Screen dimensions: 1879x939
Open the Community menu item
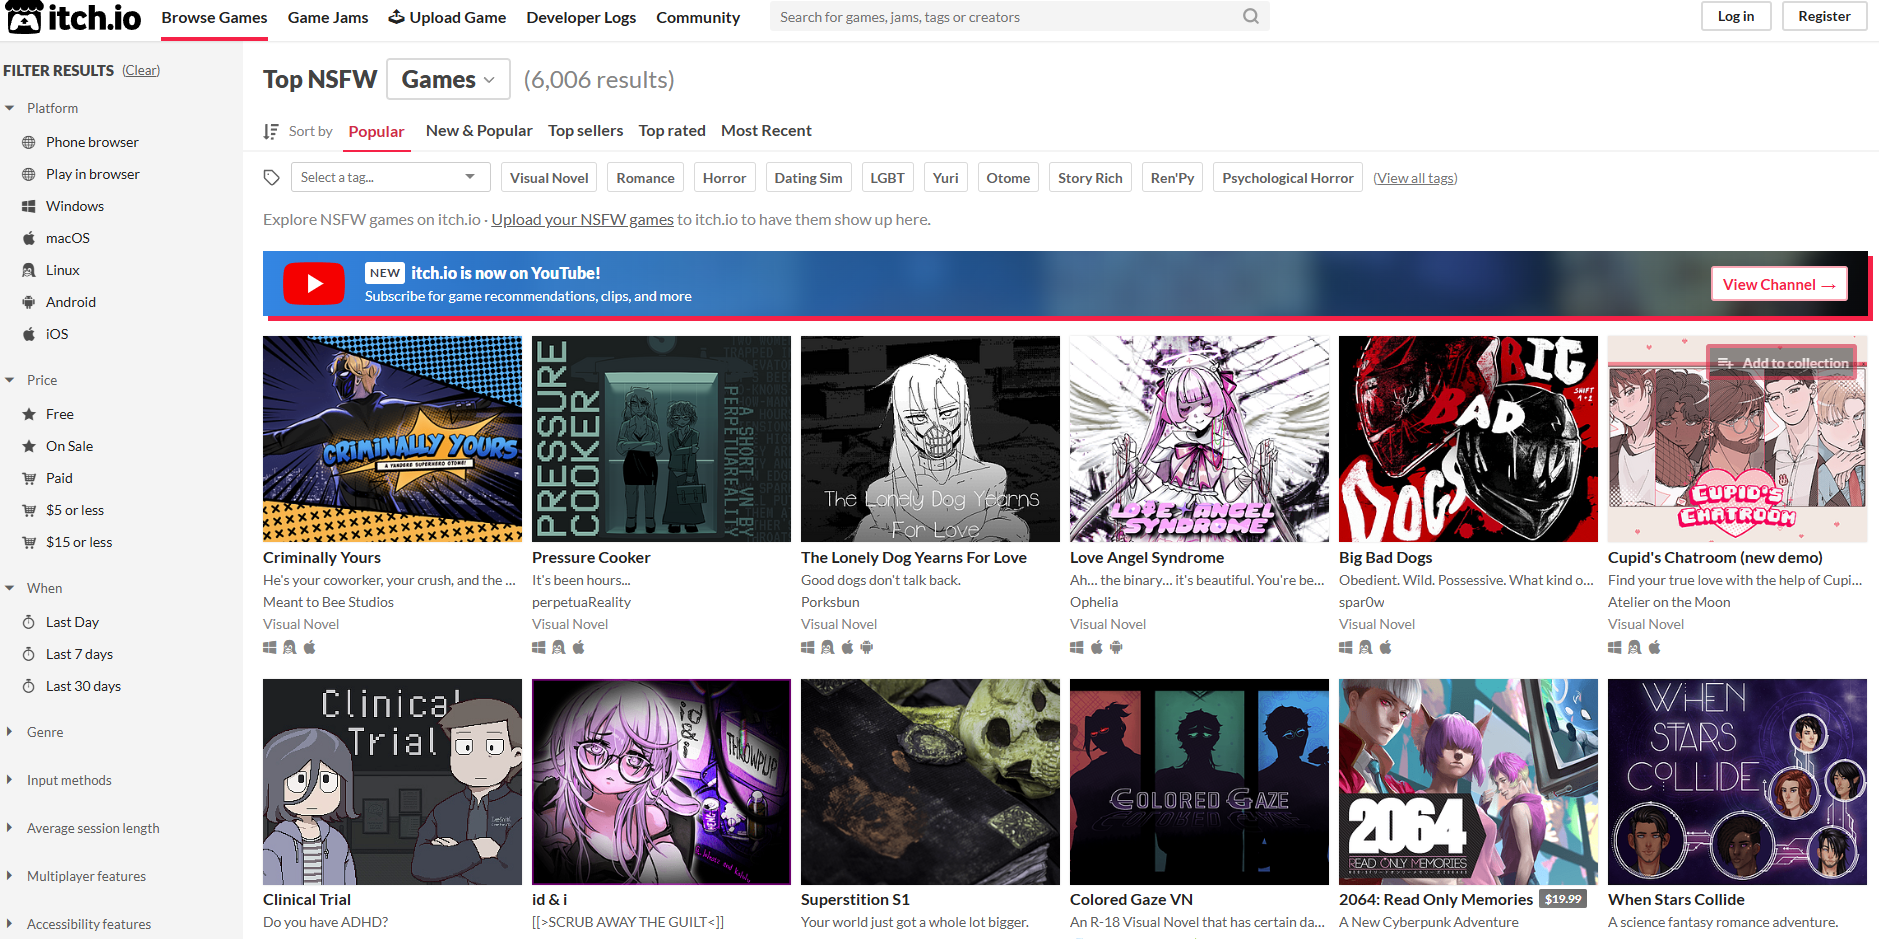coord(698,18)
